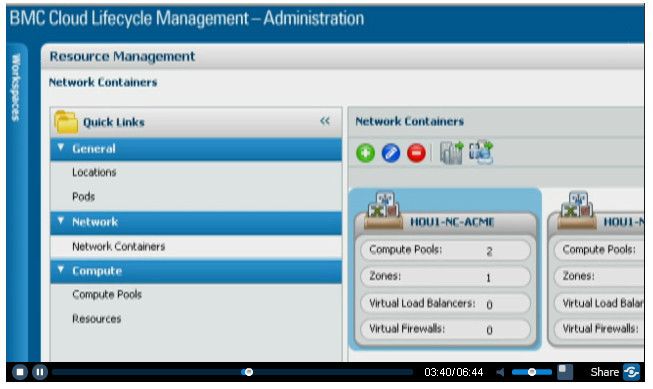Screen dimensions: 653x389
Task: Collapse the Network section
Action: tap(60, 220)
